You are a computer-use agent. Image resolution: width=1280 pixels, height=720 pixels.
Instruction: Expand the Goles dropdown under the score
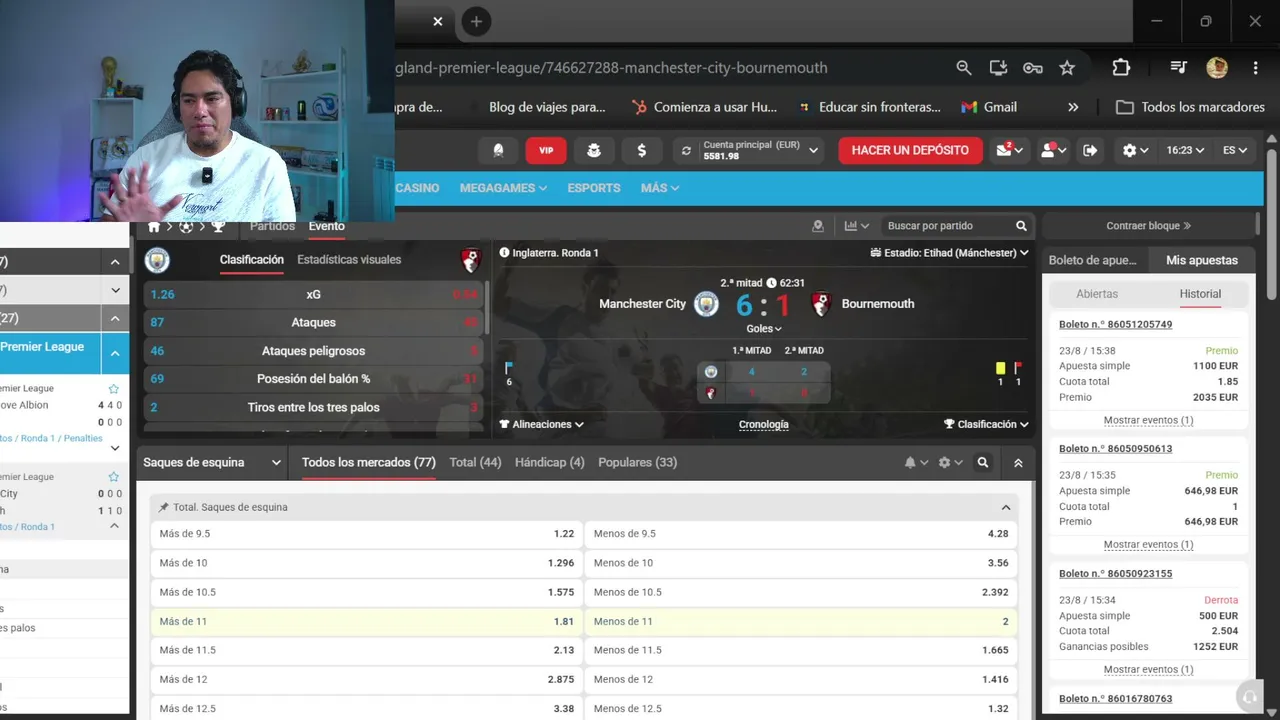pos(764,329)
